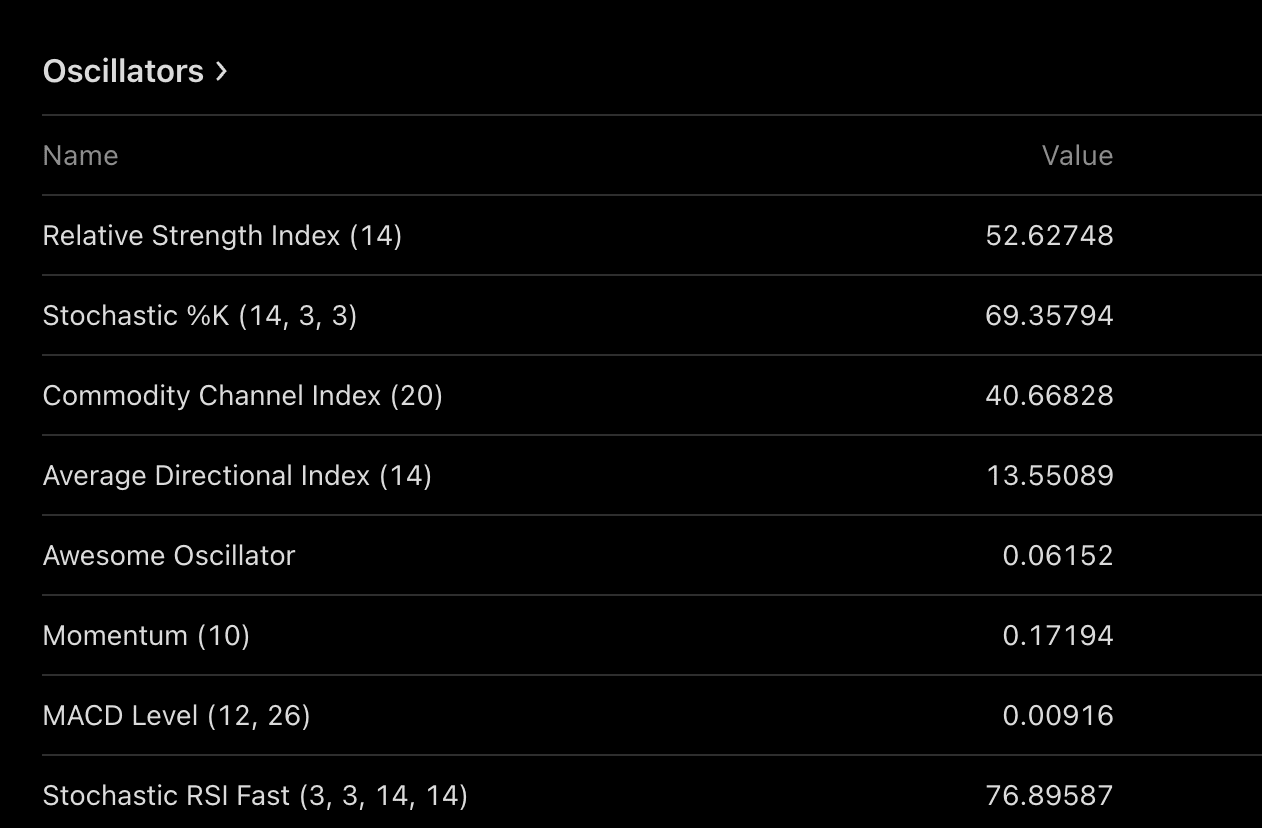Click the Stochastic RSI value 76.89587
This screenshot has width=1262, height=828.
pos(1049,795)
